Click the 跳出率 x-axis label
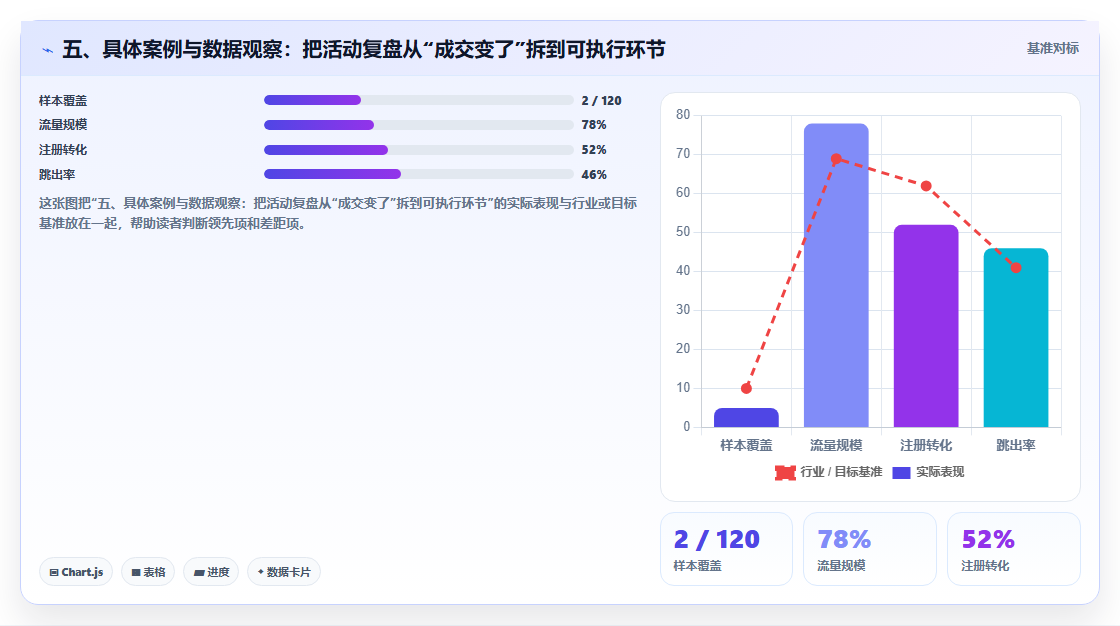Viewport: 1120px width, 626px height. pos(1016,445)
